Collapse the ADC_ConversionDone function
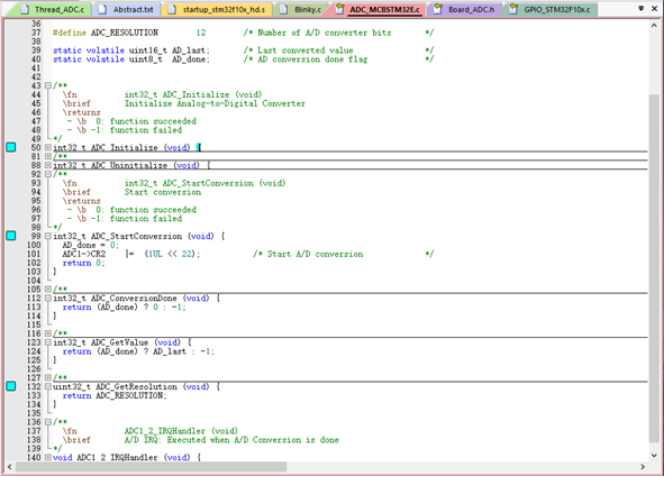 48,298
